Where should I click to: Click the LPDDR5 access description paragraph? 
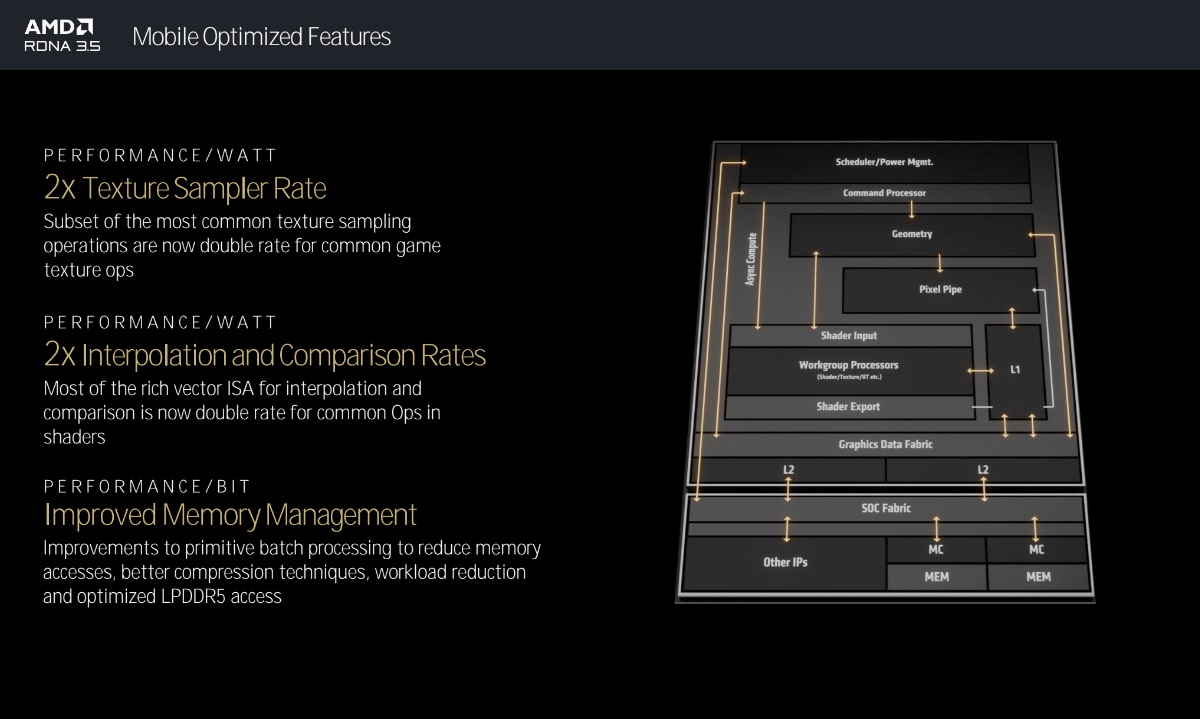(291, 572)
